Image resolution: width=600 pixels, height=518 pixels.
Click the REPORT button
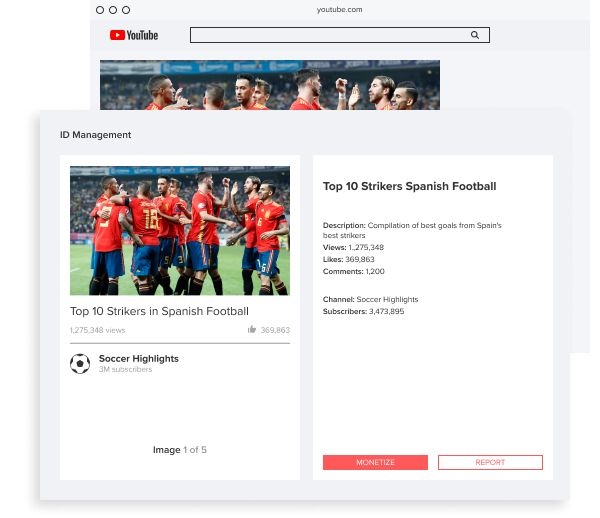click(490, 462)
